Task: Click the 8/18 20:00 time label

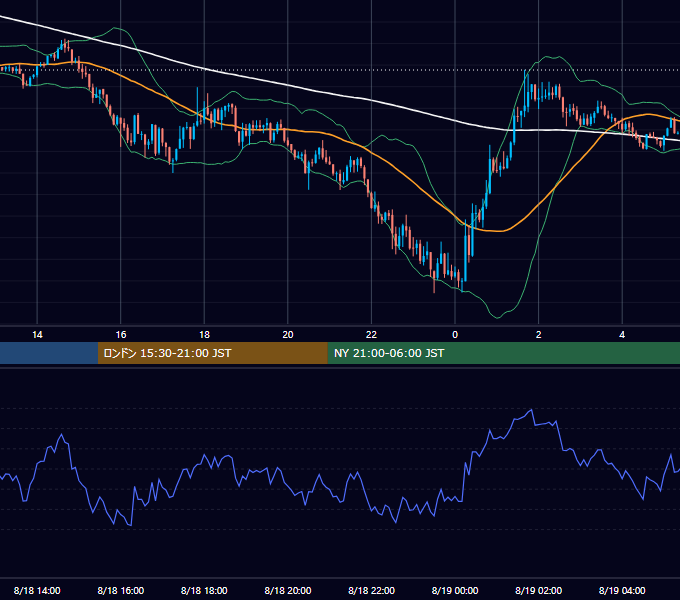Action: [x=288, y=590]
